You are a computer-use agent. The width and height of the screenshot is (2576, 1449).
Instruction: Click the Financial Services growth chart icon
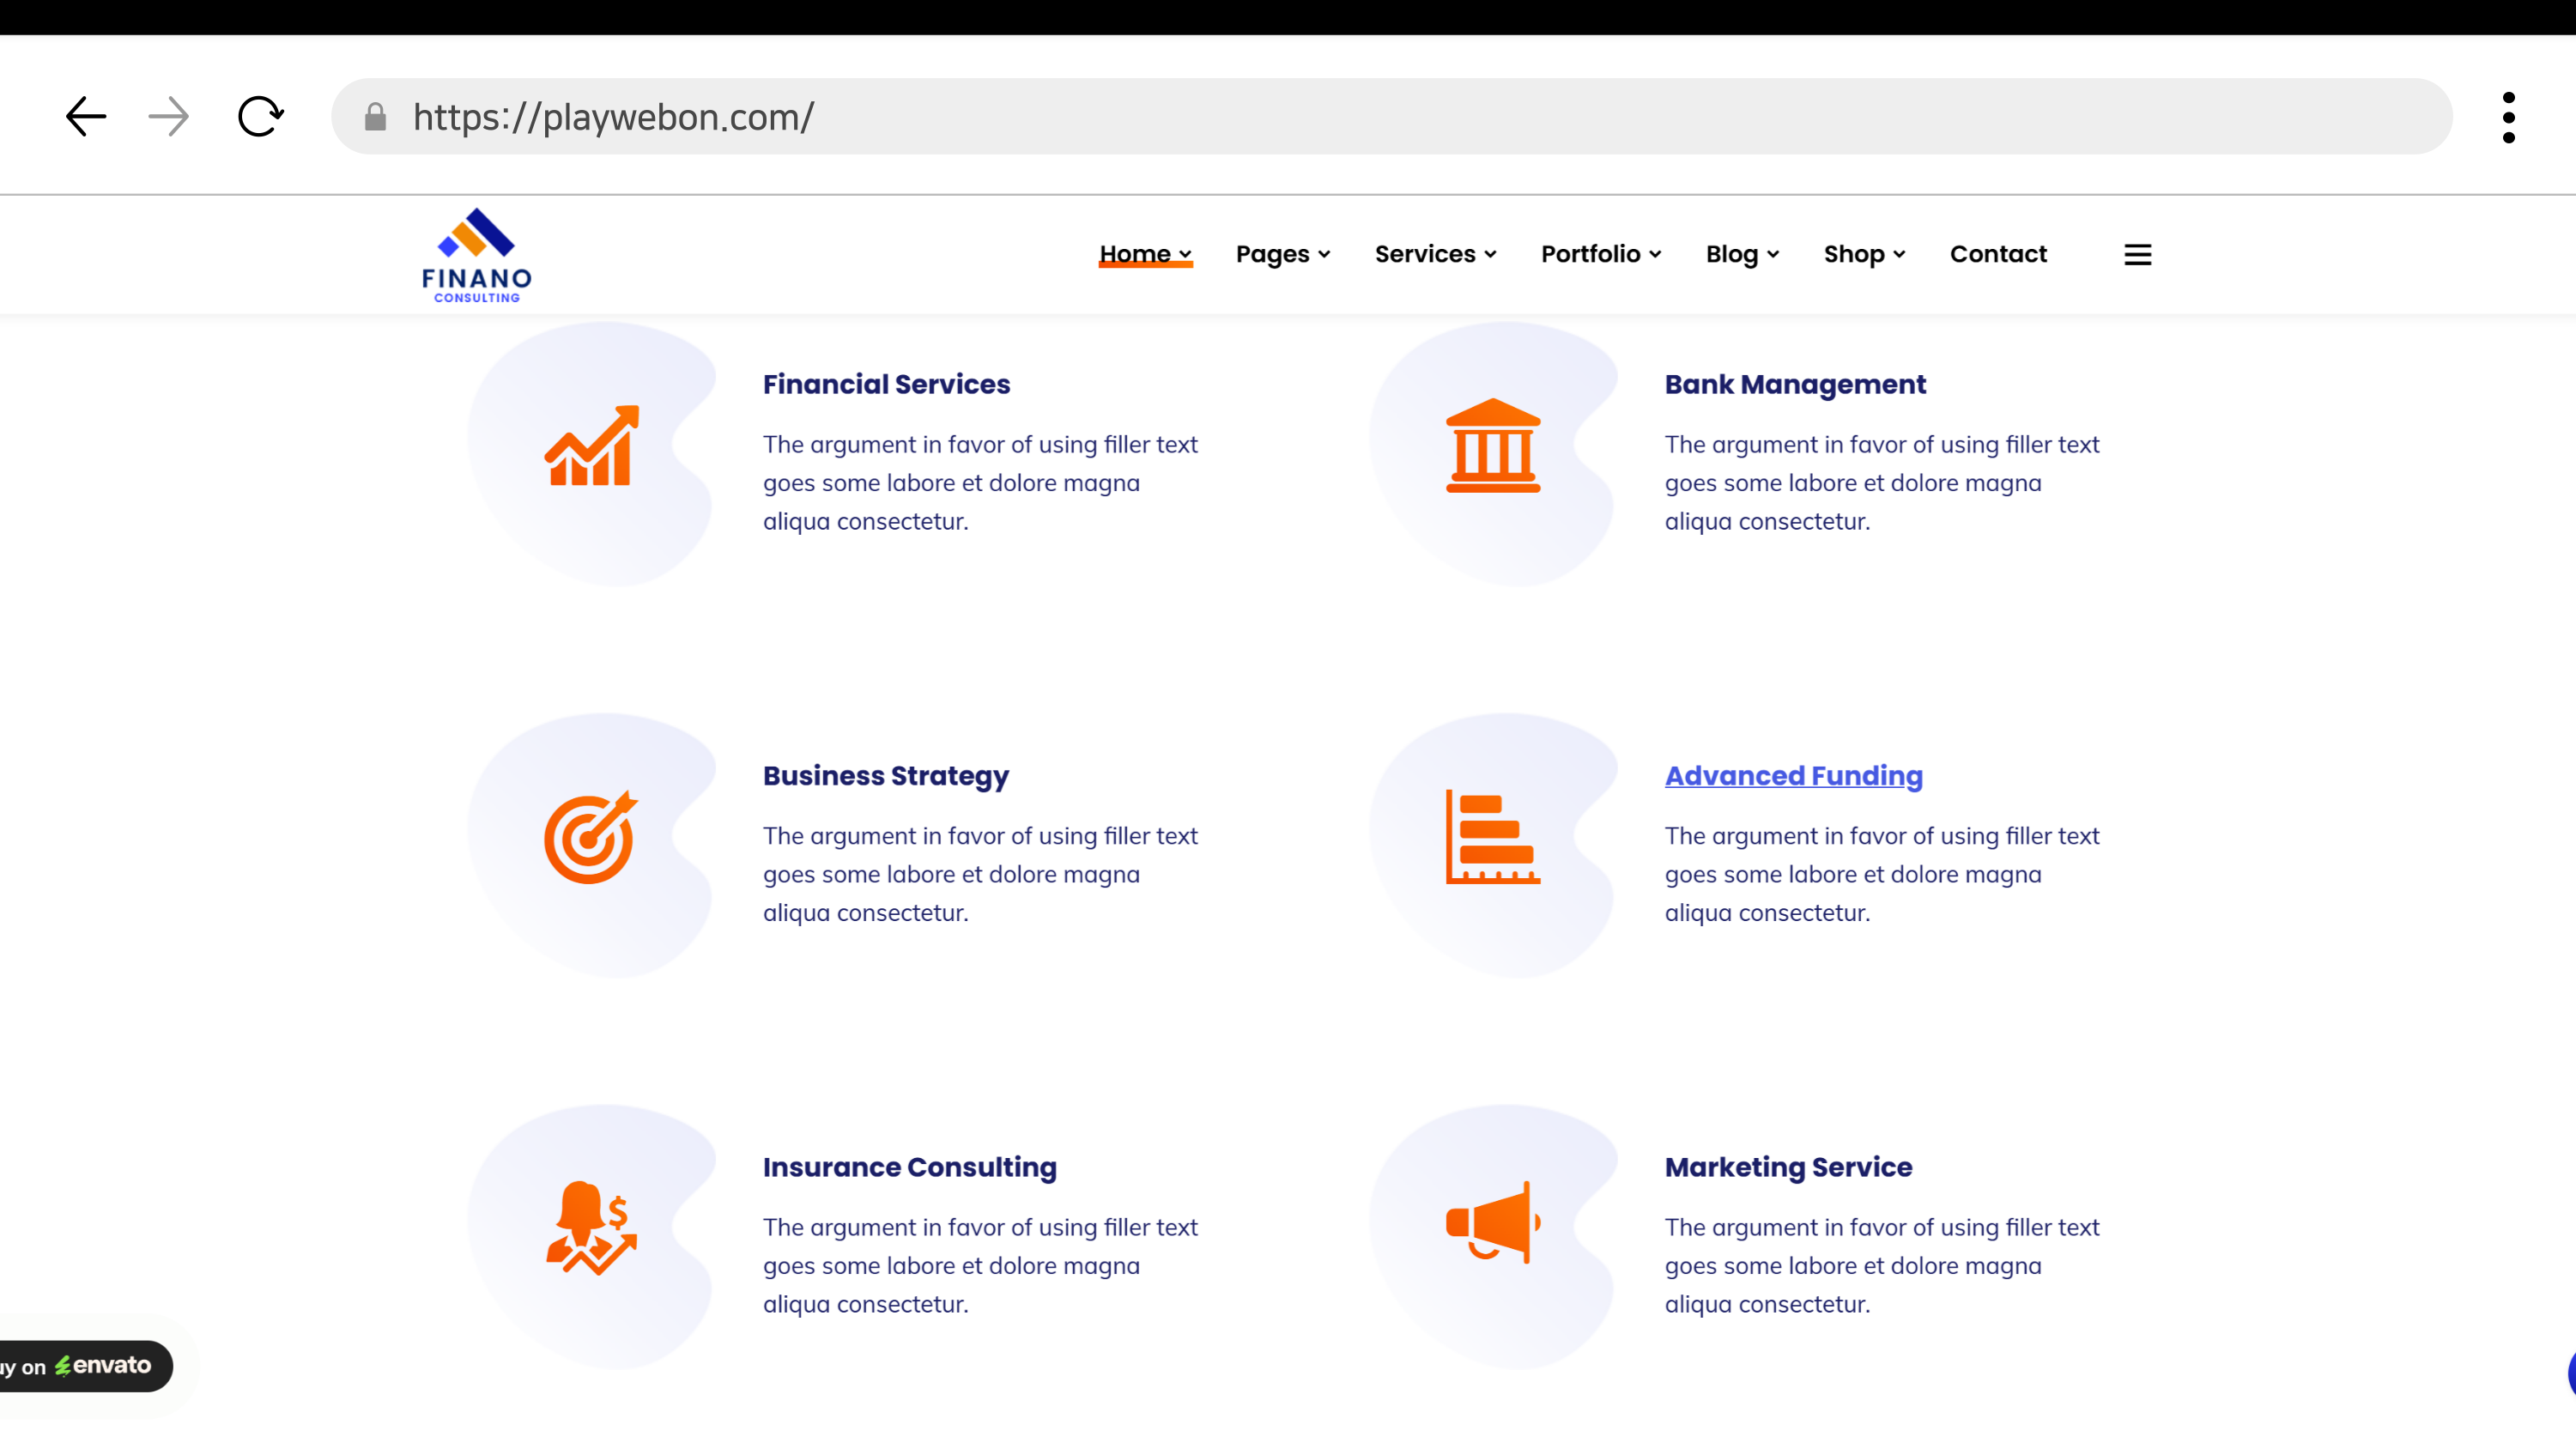(591, 446)
